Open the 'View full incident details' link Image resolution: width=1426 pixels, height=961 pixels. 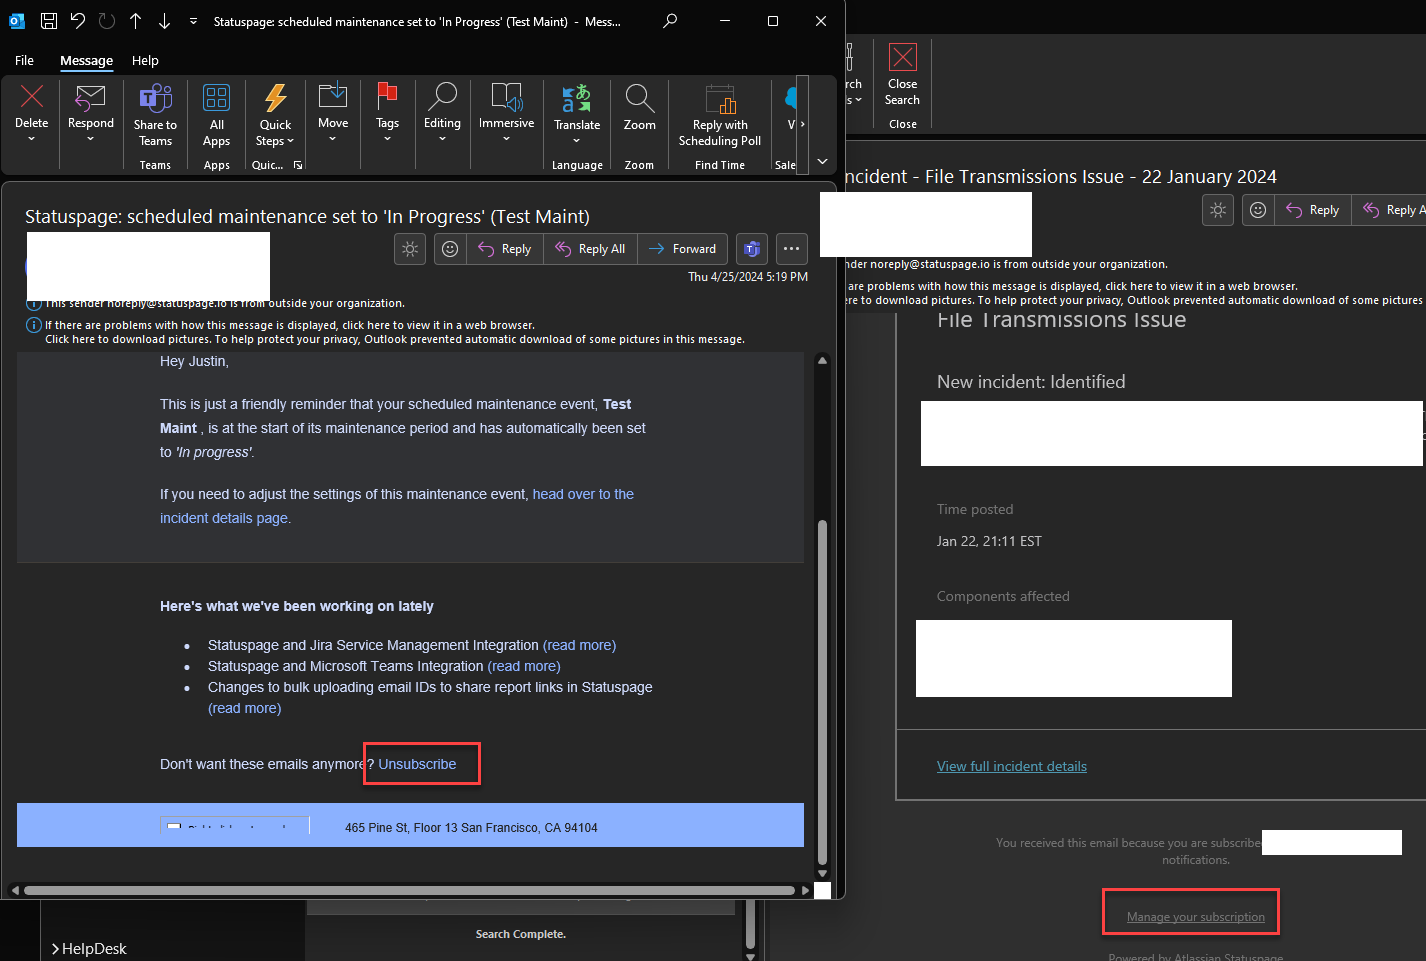[x=1012, y=767]
